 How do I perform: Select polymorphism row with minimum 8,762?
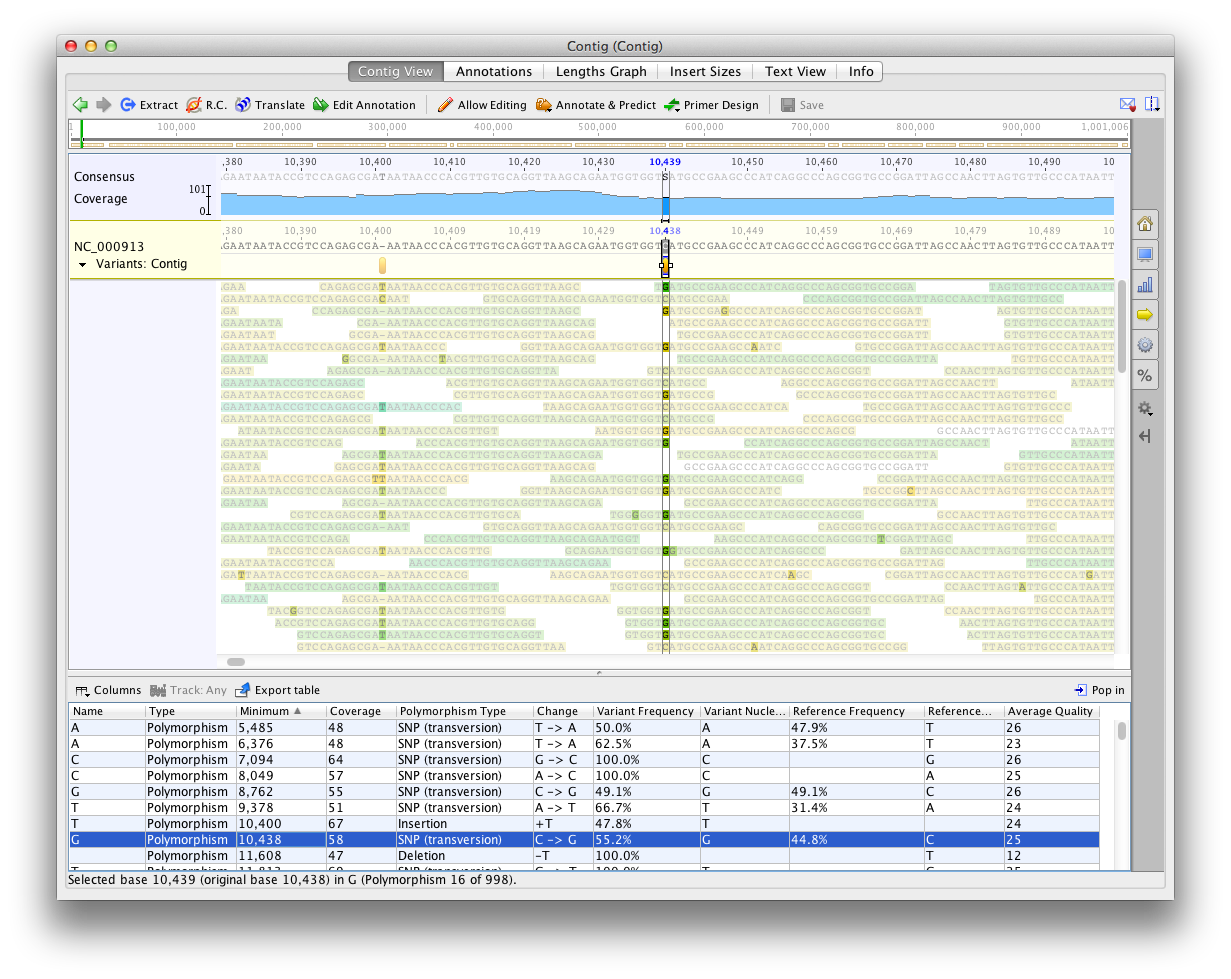[x=584, y=791]
